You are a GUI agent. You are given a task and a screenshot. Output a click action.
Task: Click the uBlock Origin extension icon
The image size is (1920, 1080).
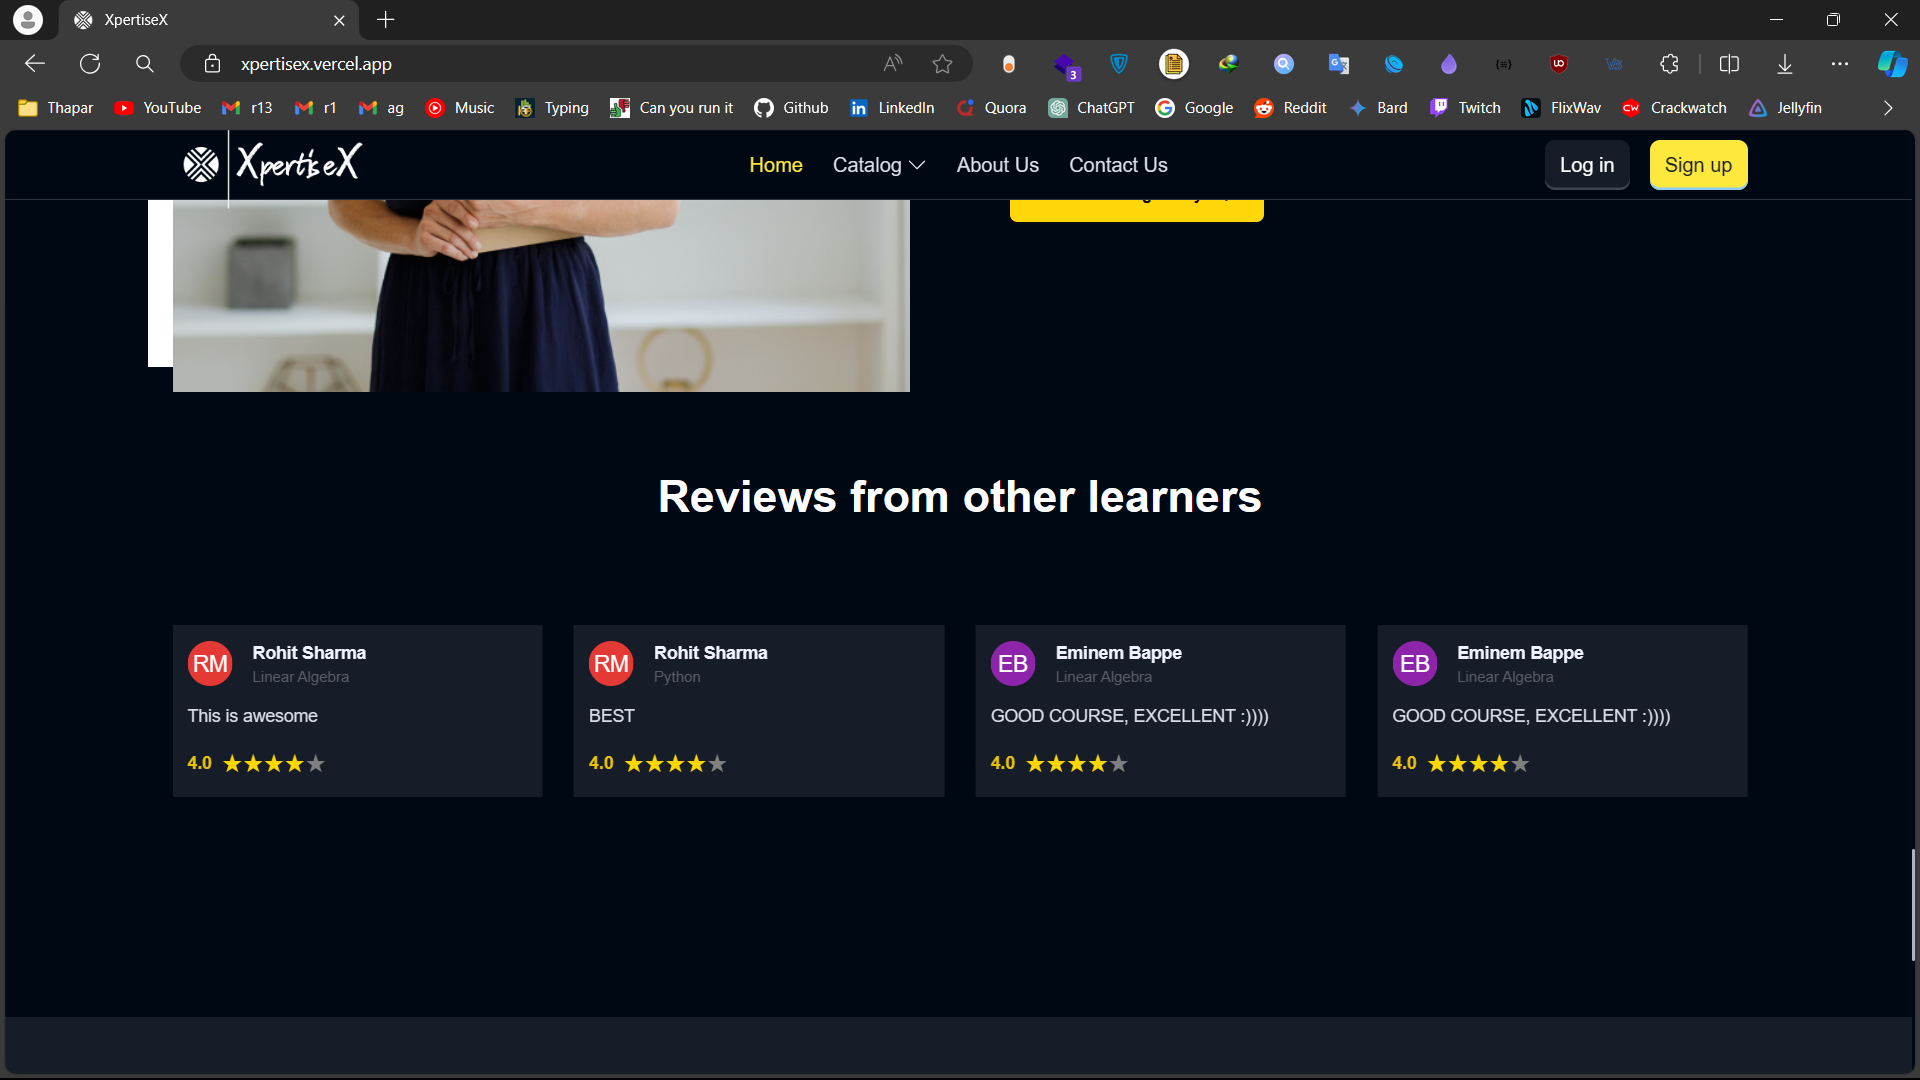point(1558,64)
